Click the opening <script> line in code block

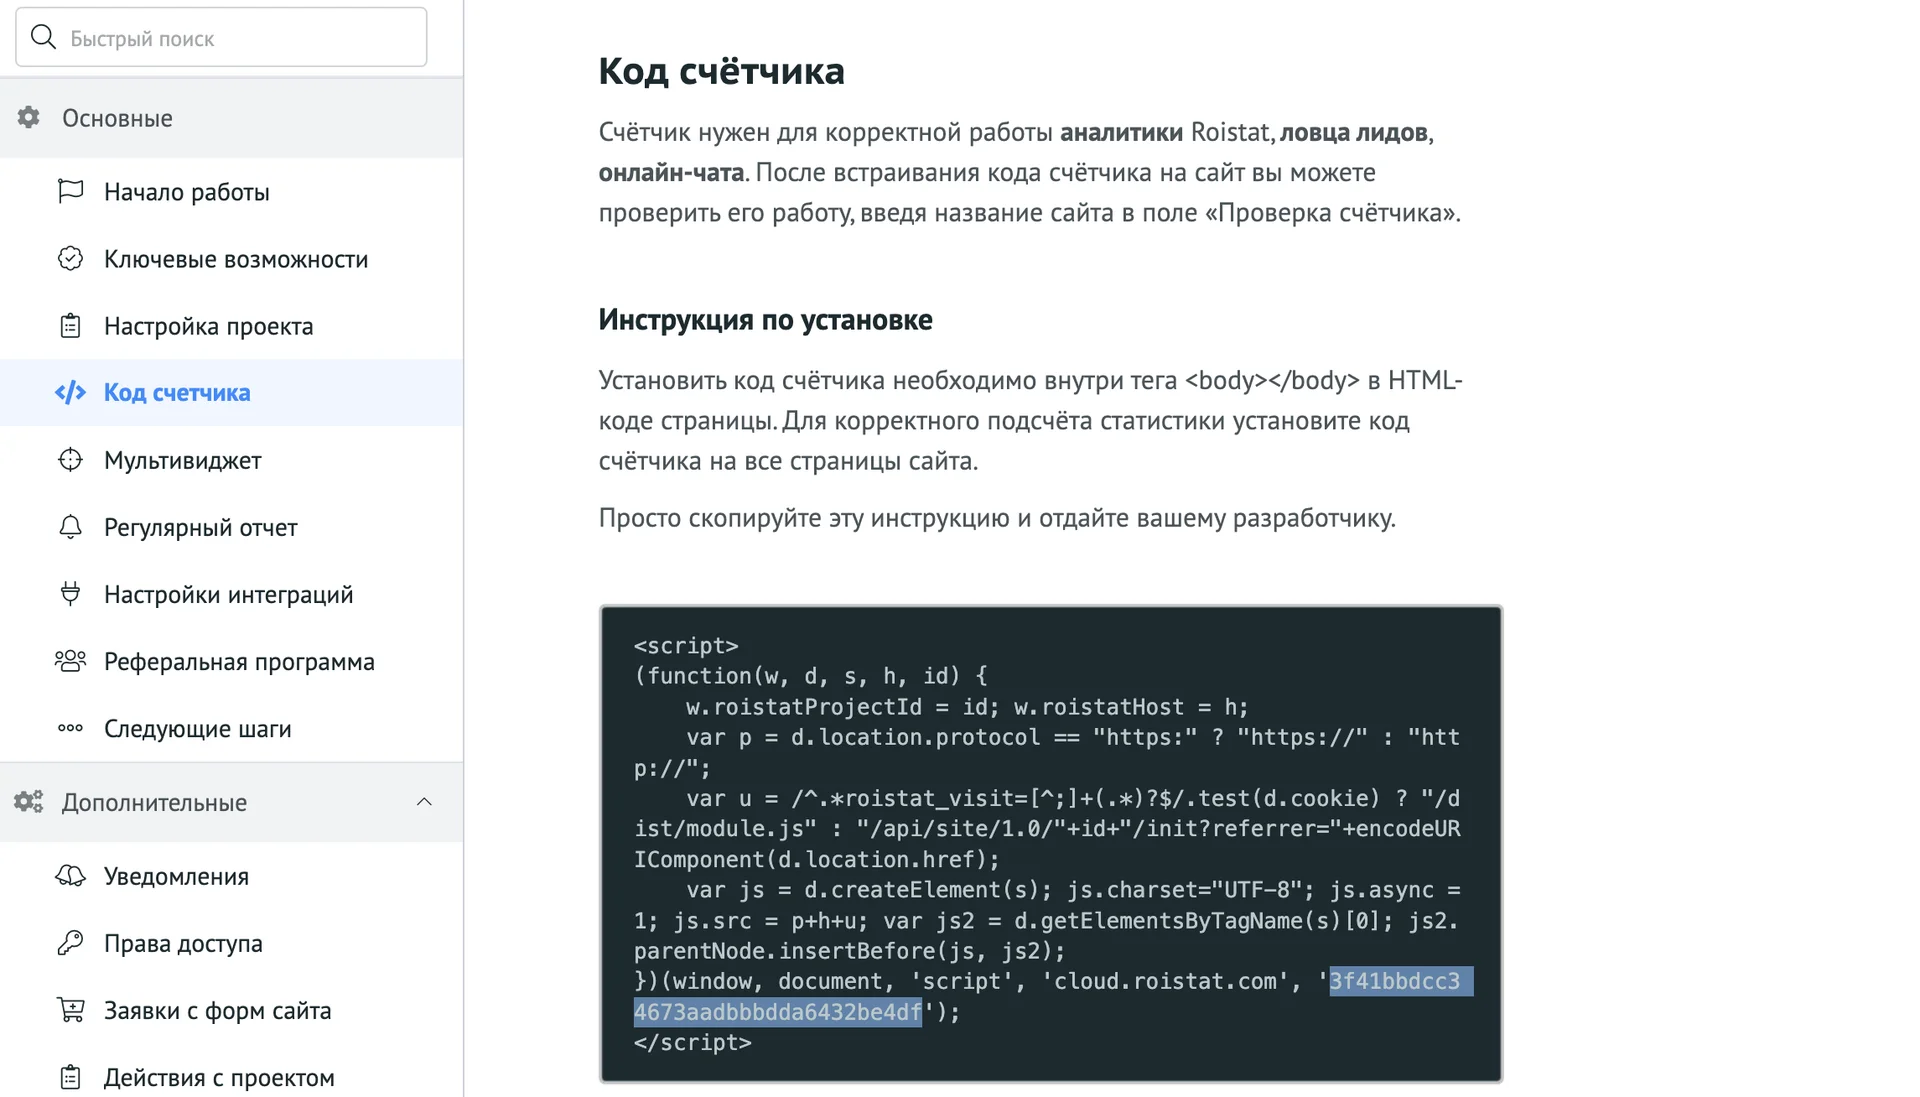point(686,645)
